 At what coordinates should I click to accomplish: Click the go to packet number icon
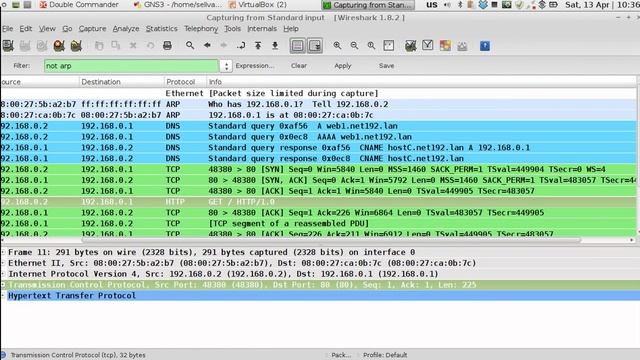(241, 46)
